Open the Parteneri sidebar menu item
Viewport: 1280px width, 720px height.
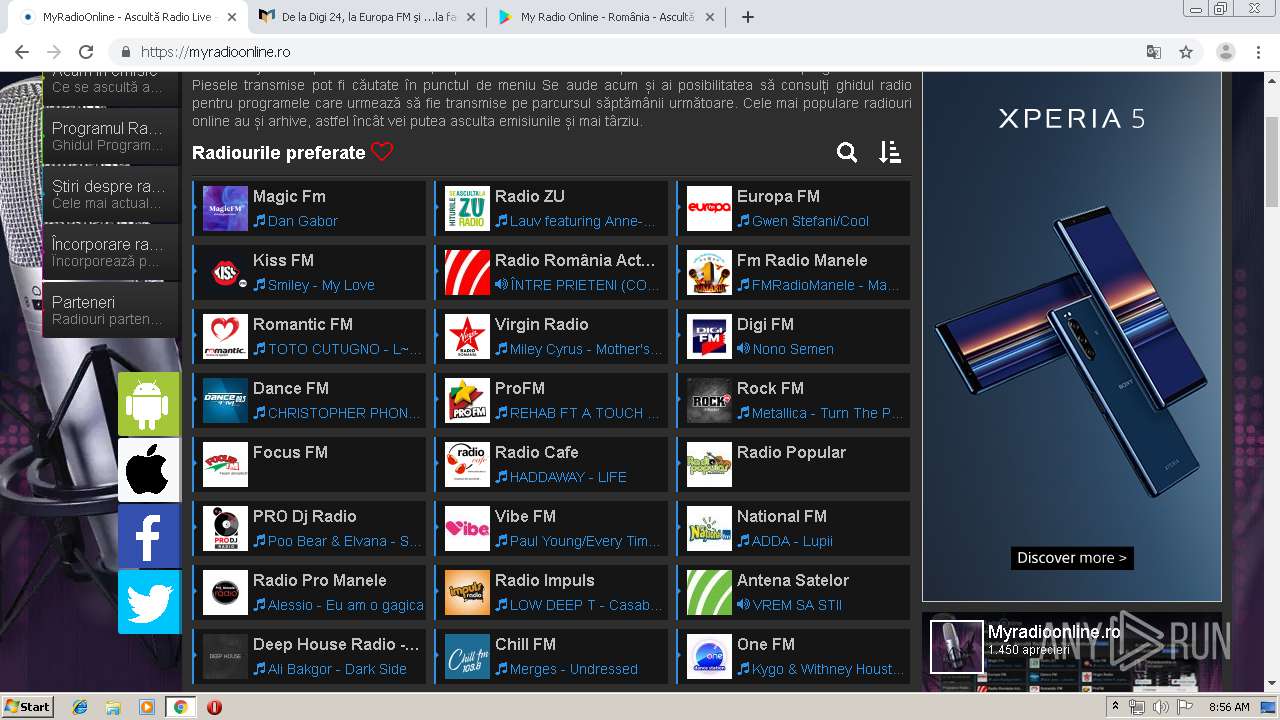click(x=111, y=310)
